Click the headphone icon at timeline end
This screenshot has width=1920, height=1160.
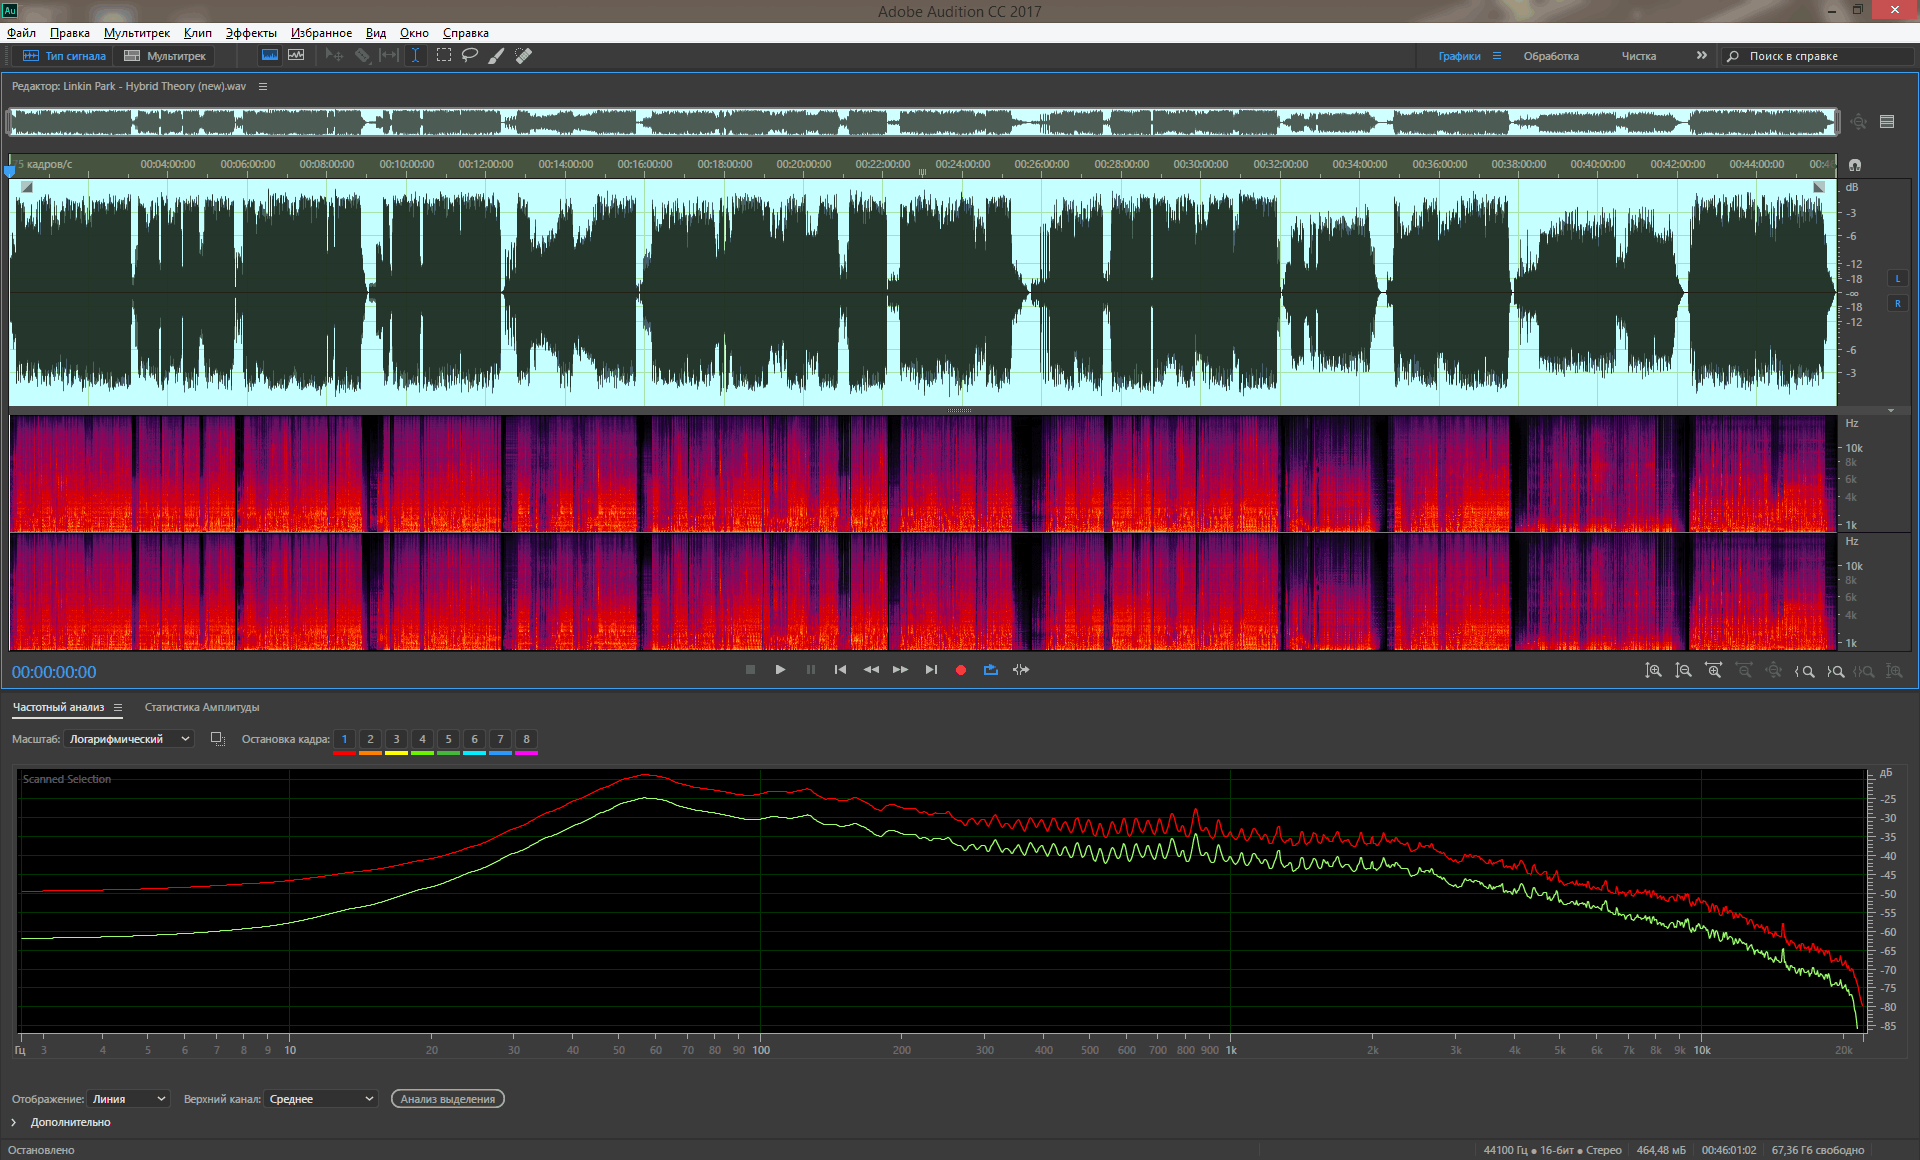pos(1855,165)
